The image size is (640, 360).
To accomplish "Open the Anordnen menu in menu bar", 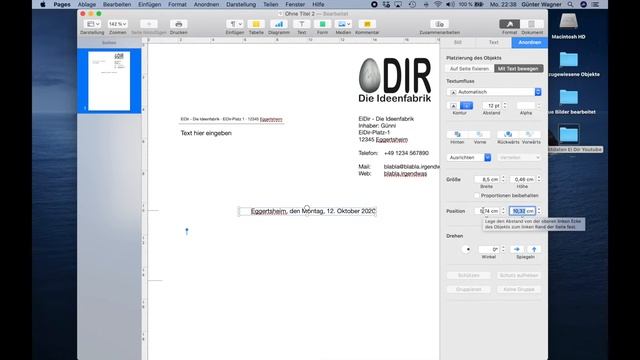I will click(206, 4).
